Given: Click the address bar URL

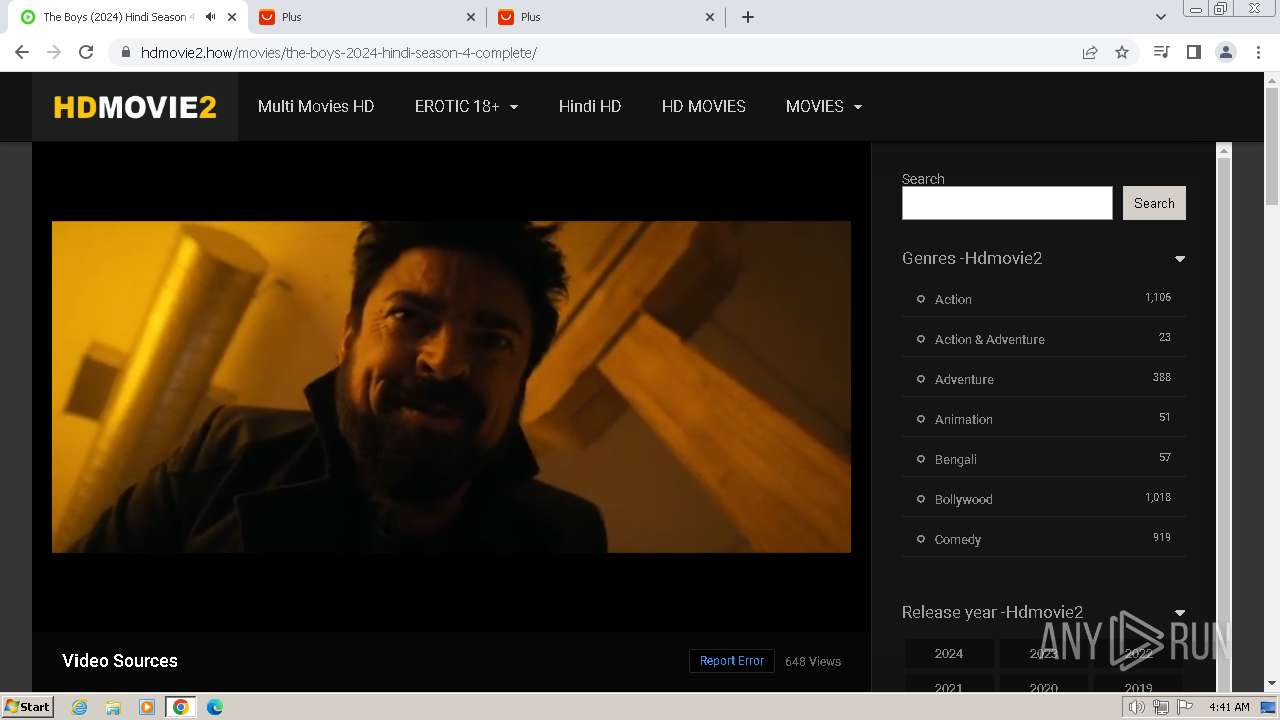Looking at the screenshot, I should 339,52.
